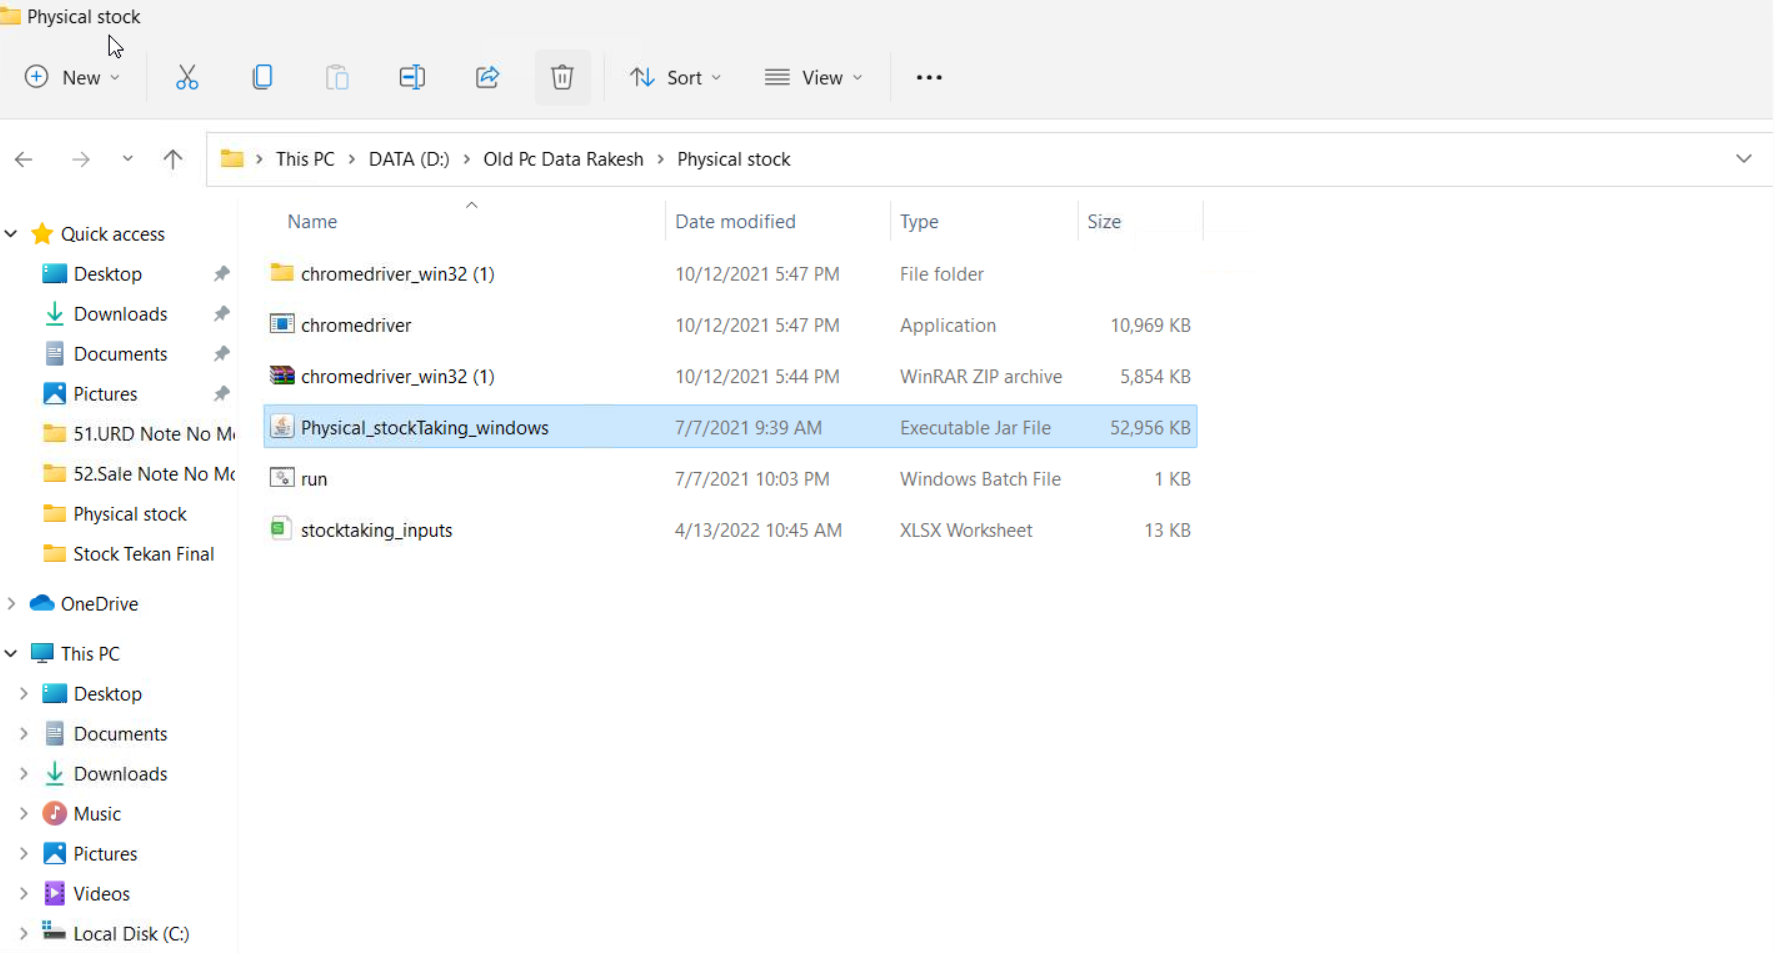Open address bar history dropdown chevron
The image size is (1774, 954).
point(1744,159)
